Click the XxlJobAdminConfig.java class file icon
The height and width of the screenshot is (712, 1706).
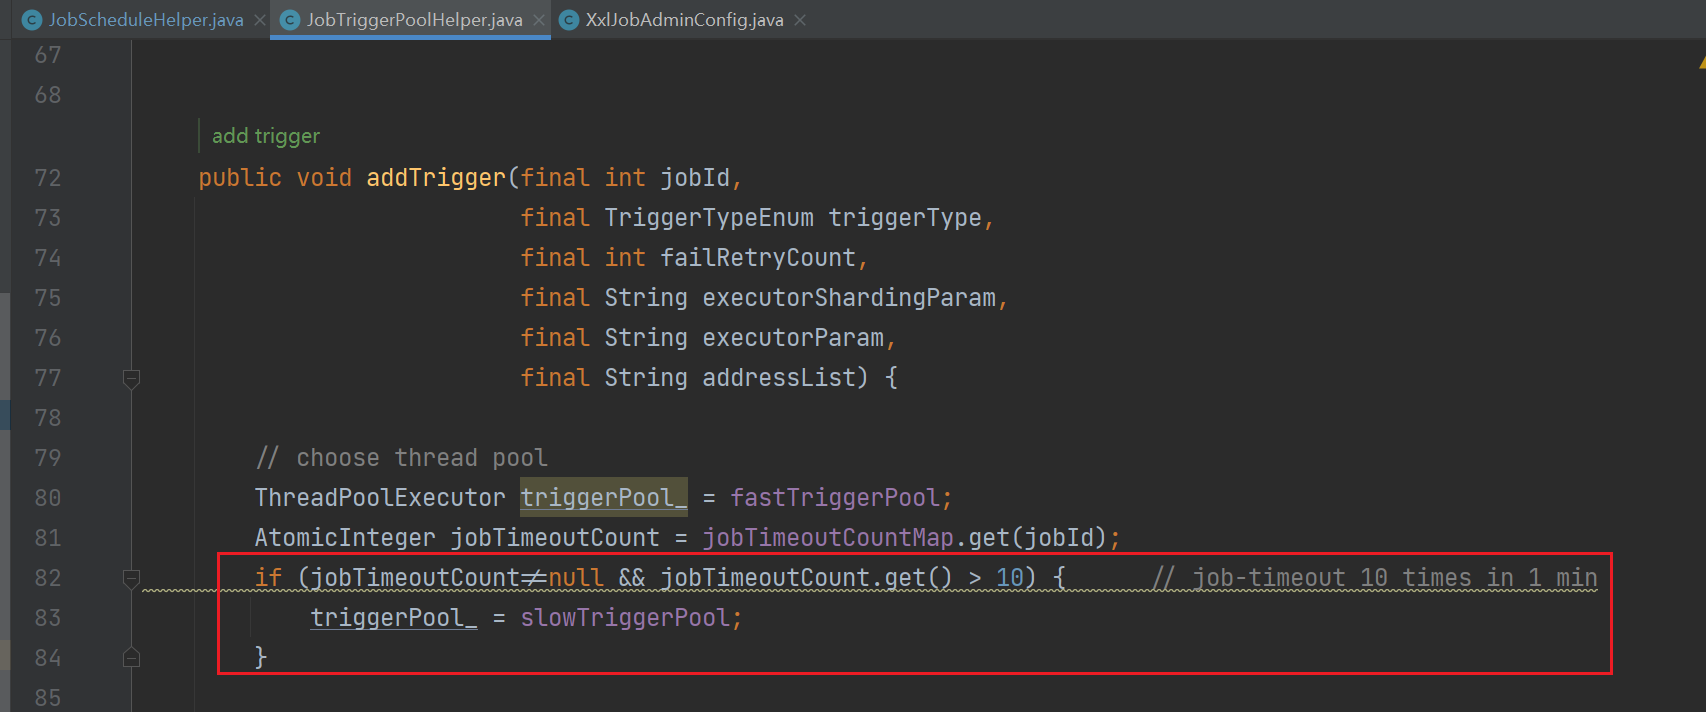click(569, 20)
